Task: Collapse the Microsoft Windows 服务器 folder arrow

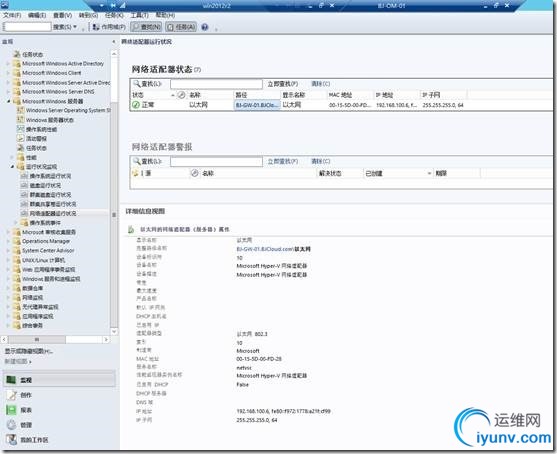Action: click(9, 101)
